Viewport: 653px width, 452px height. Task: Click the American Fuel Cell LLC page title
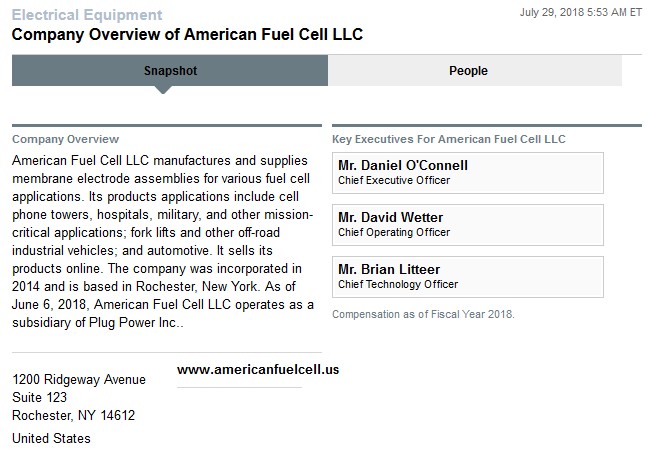point(187,35)
